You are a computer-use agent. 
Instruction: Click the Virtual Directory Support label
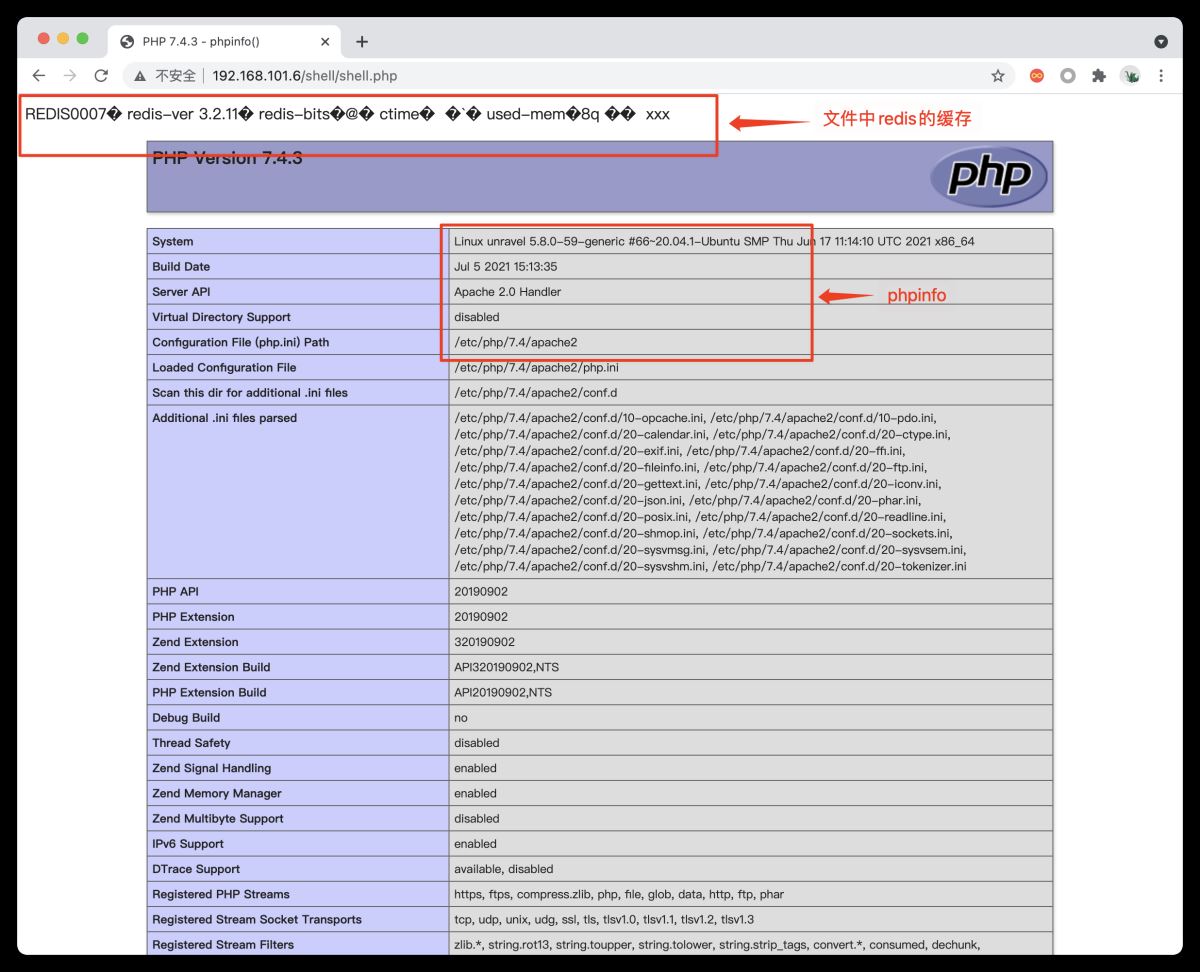pyautogui.click(x=221, y=317)
